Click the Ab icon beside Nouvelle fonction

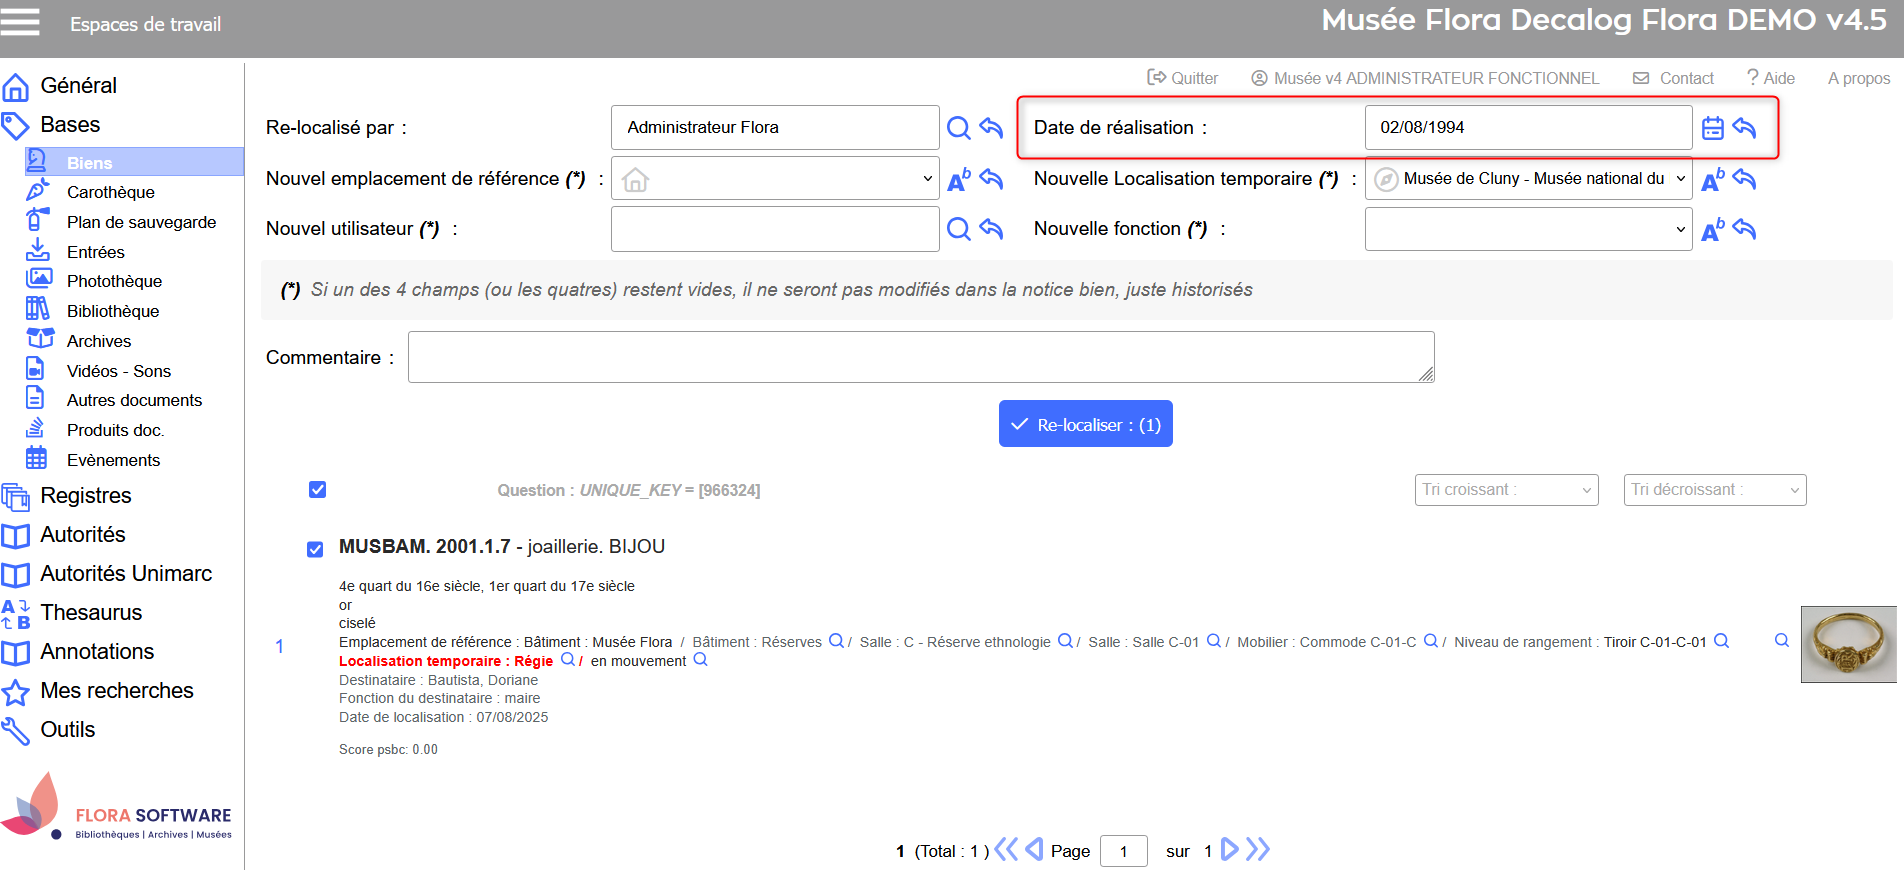(x=1712, y=230)
